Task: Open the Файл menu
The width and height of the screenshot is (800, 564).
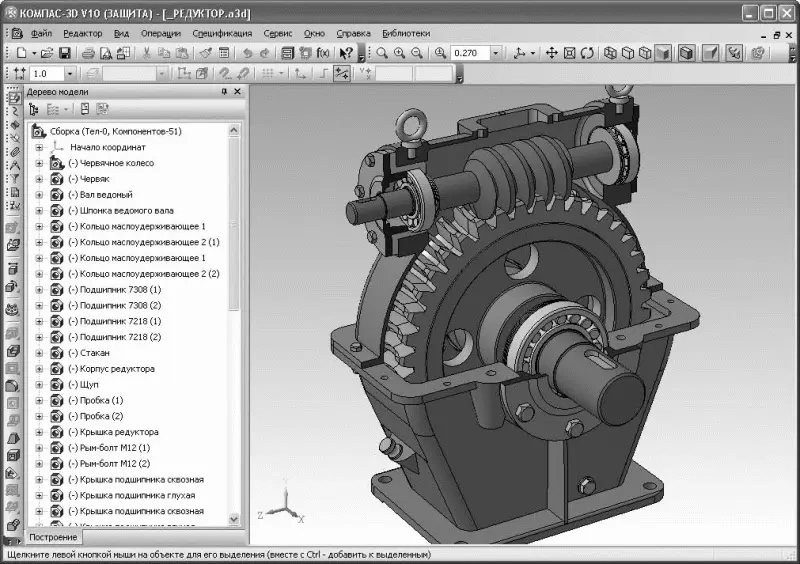Action: pyautogui.click(x=41, y=33)
